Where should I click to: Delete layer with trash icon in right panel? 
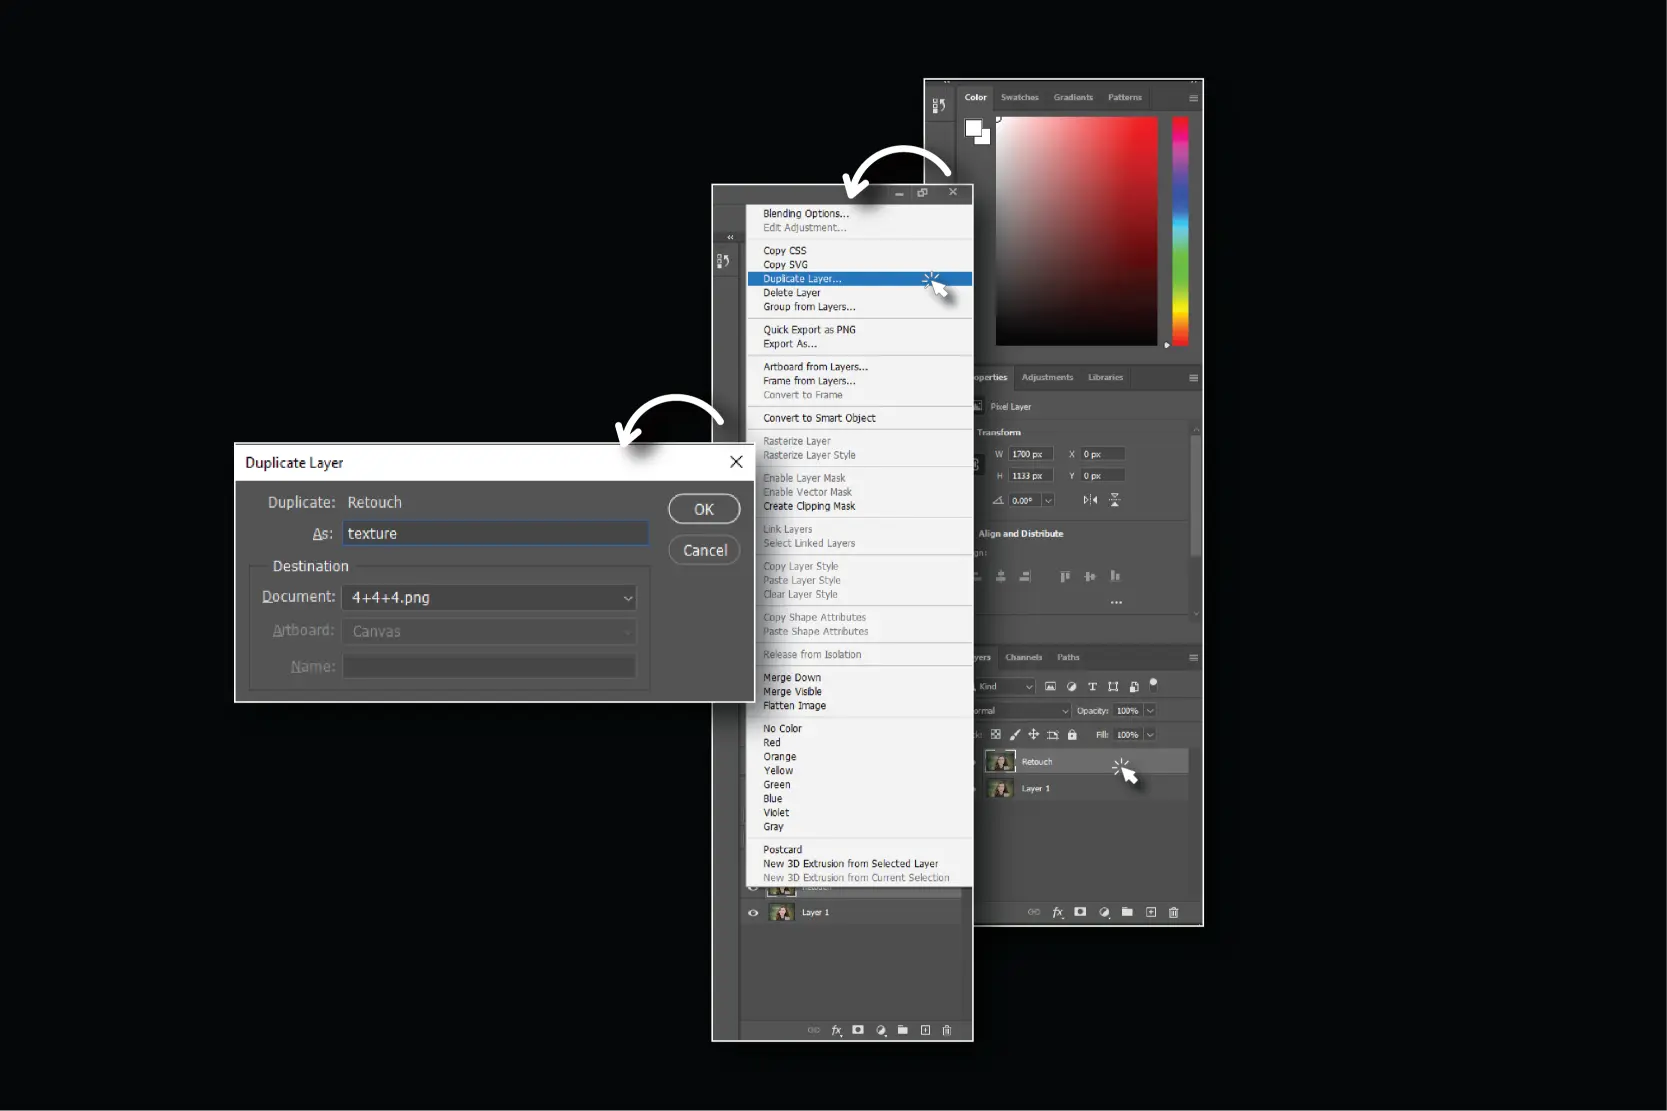pyautogui.click(x=1174, y=912)
